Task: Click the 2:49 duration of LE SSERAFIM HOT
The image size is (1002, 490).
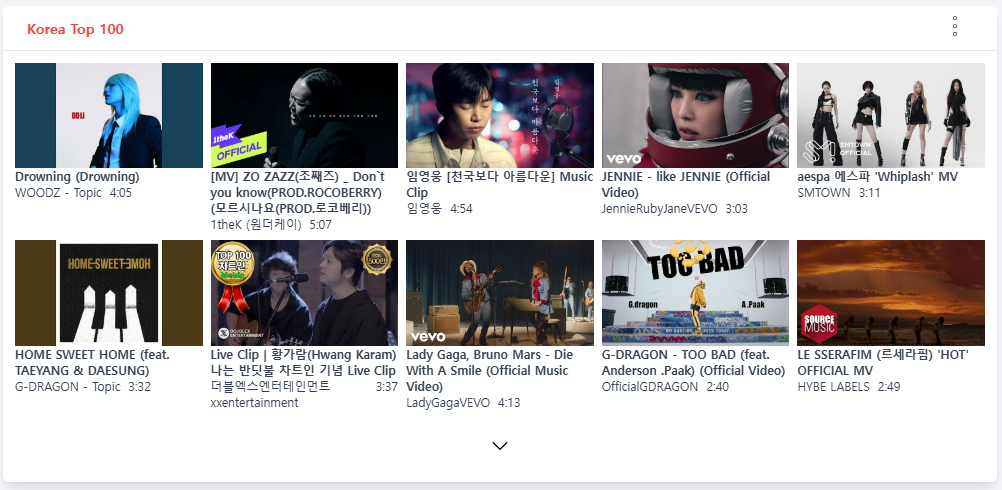Action: (x=889, y=387)
